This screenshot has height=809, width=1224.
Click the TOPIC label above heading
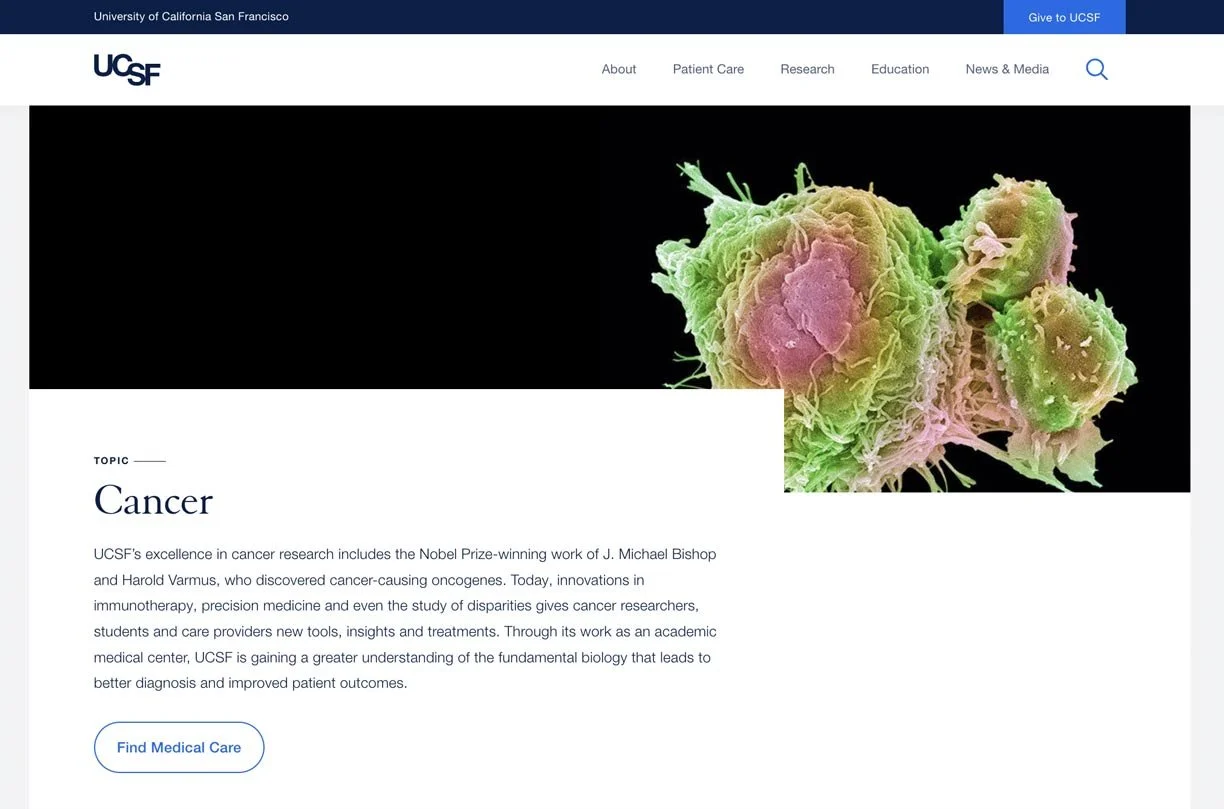111,461
